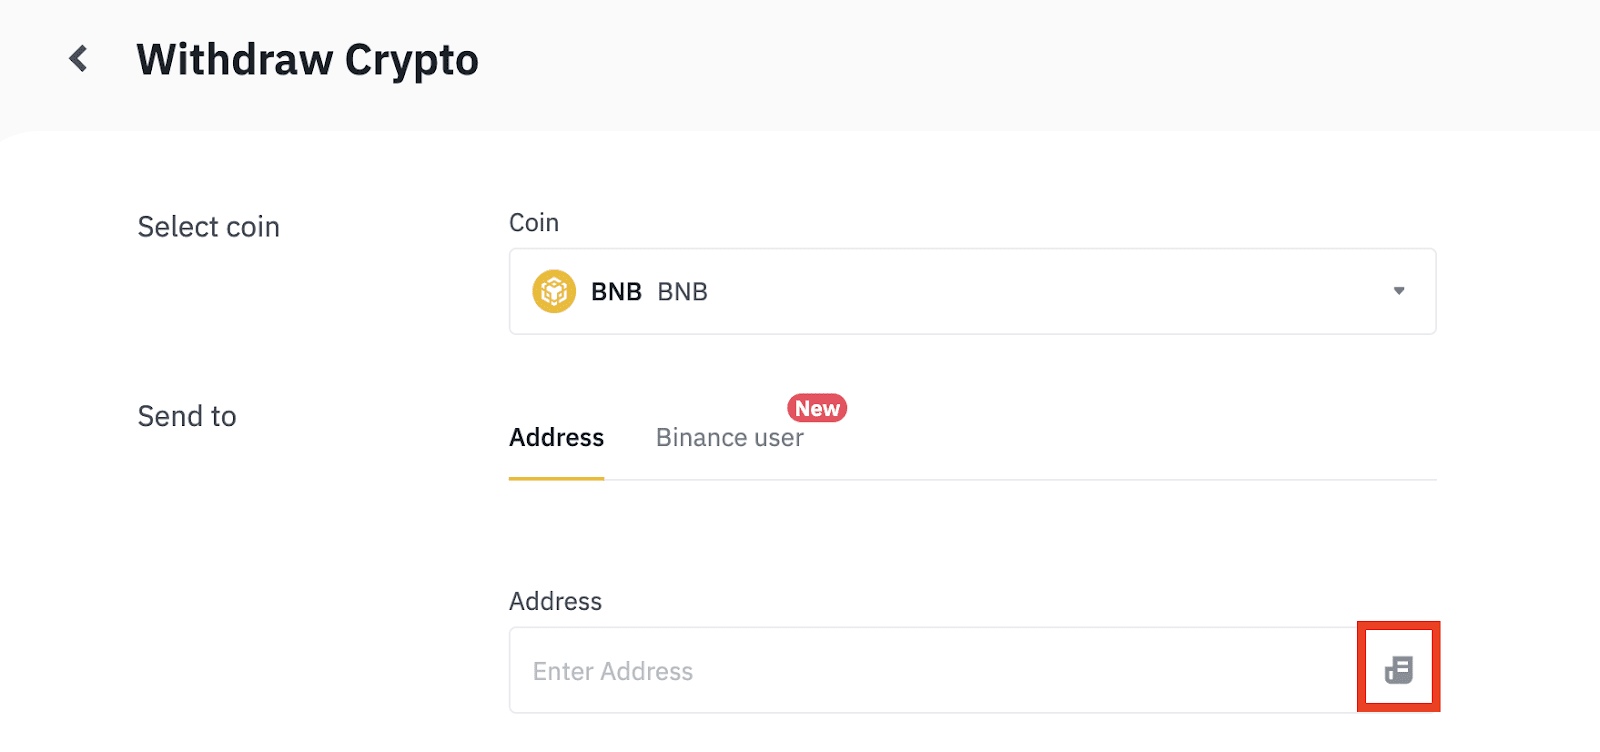
Task: Open the BNB coin selector box
Action: click(x=972, y=291)
